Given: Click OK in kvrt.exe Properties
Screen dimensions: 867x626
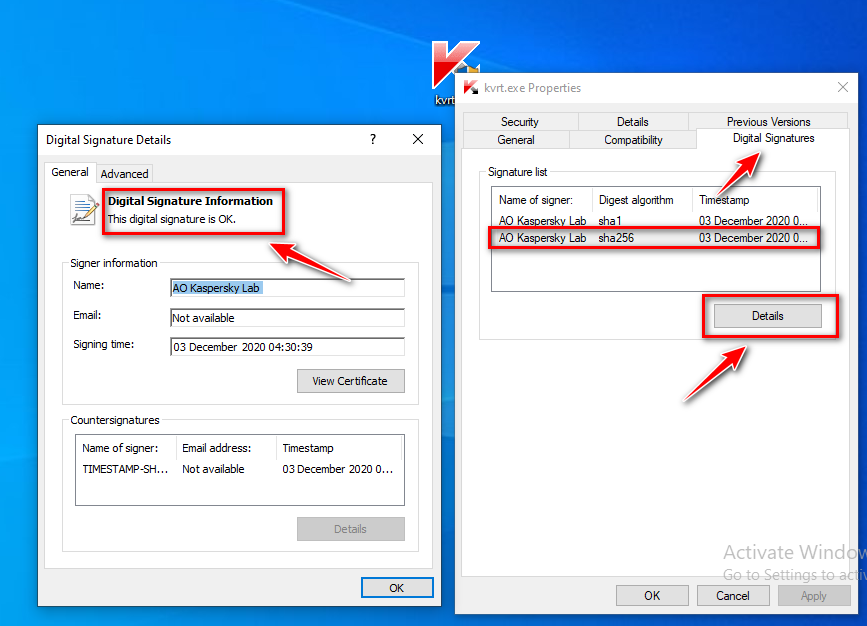Looking at the screenshot, I should tap(652, 596).
